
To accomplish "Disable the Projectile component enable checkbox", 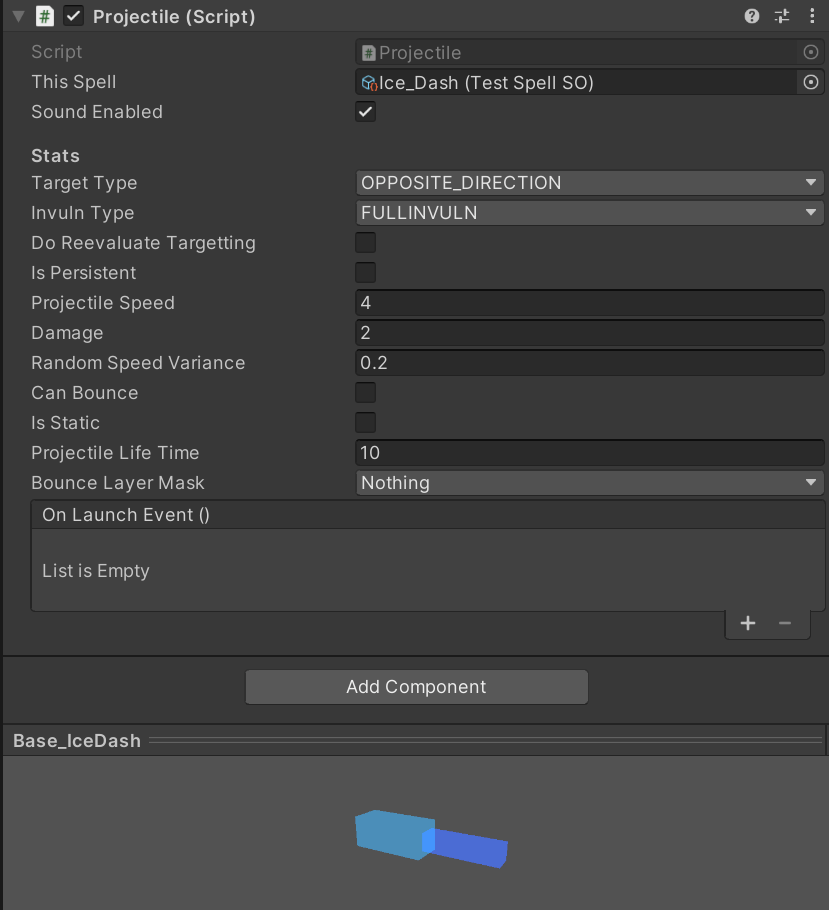I will (73, 16).
